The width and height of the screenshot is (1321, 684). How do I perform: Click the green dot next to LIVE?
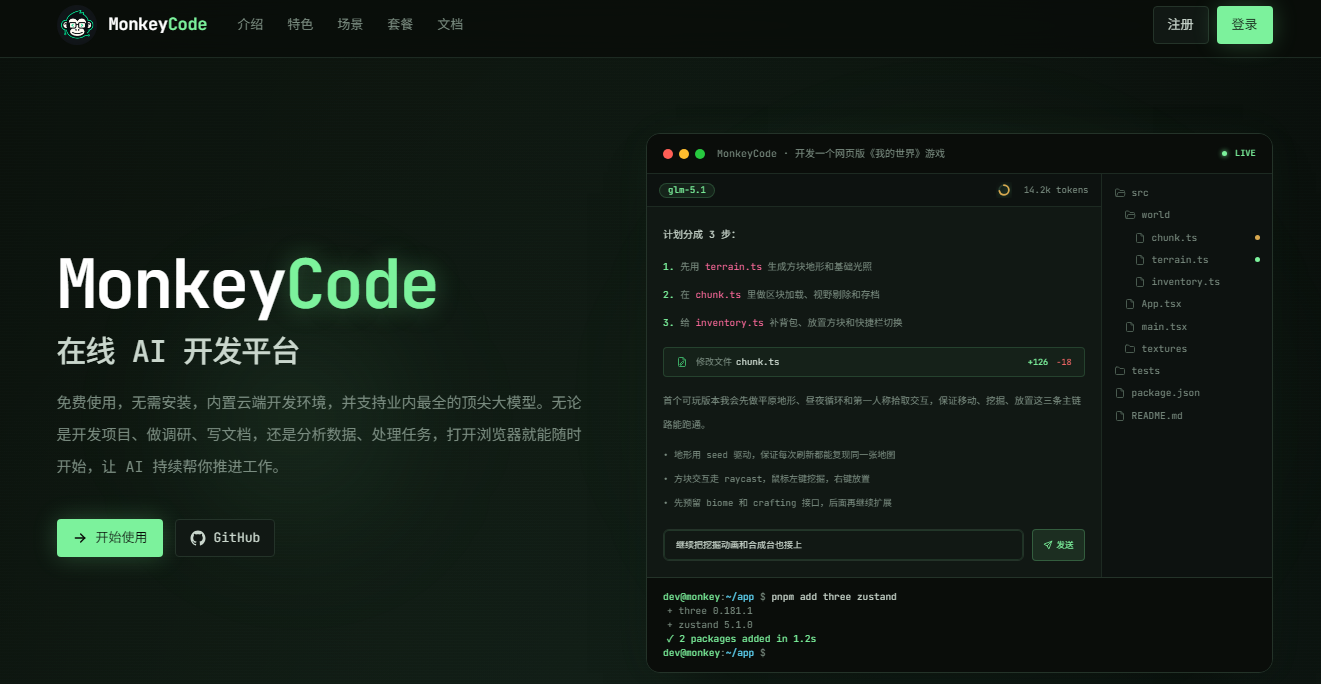(x=1224, y=153)
